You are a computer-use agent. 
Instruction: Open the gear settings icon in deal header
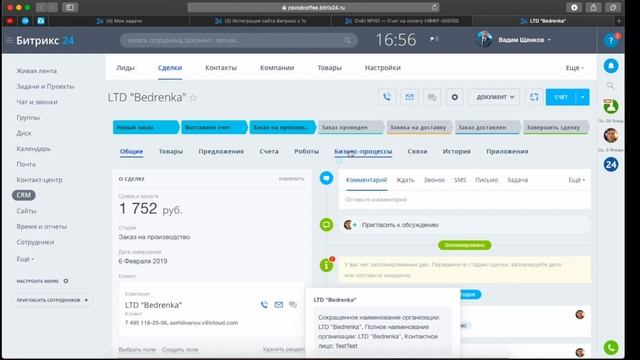454,97
